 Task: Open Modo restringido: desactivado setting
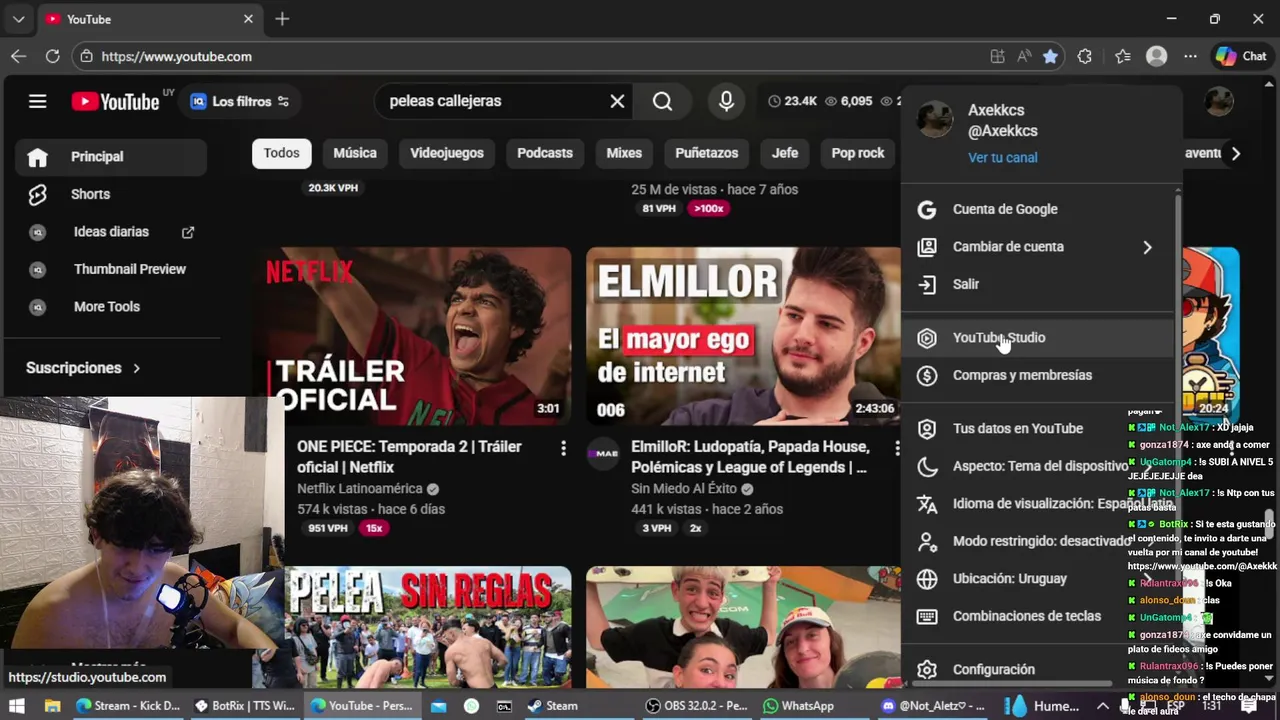[x=1037, y=541]
